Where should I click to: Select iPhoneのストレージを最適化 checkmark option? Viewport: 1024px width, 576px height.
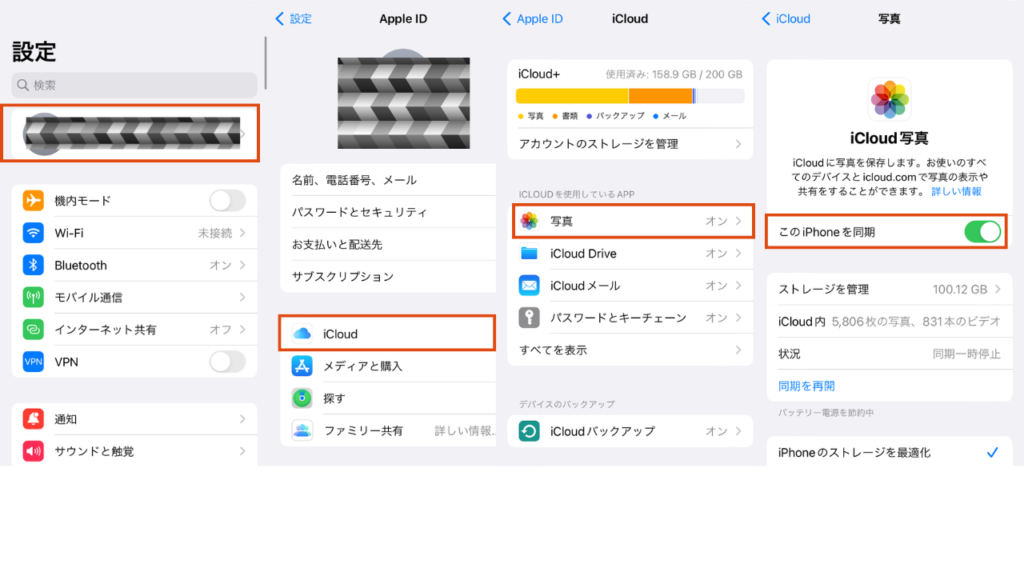coord(992,453)
